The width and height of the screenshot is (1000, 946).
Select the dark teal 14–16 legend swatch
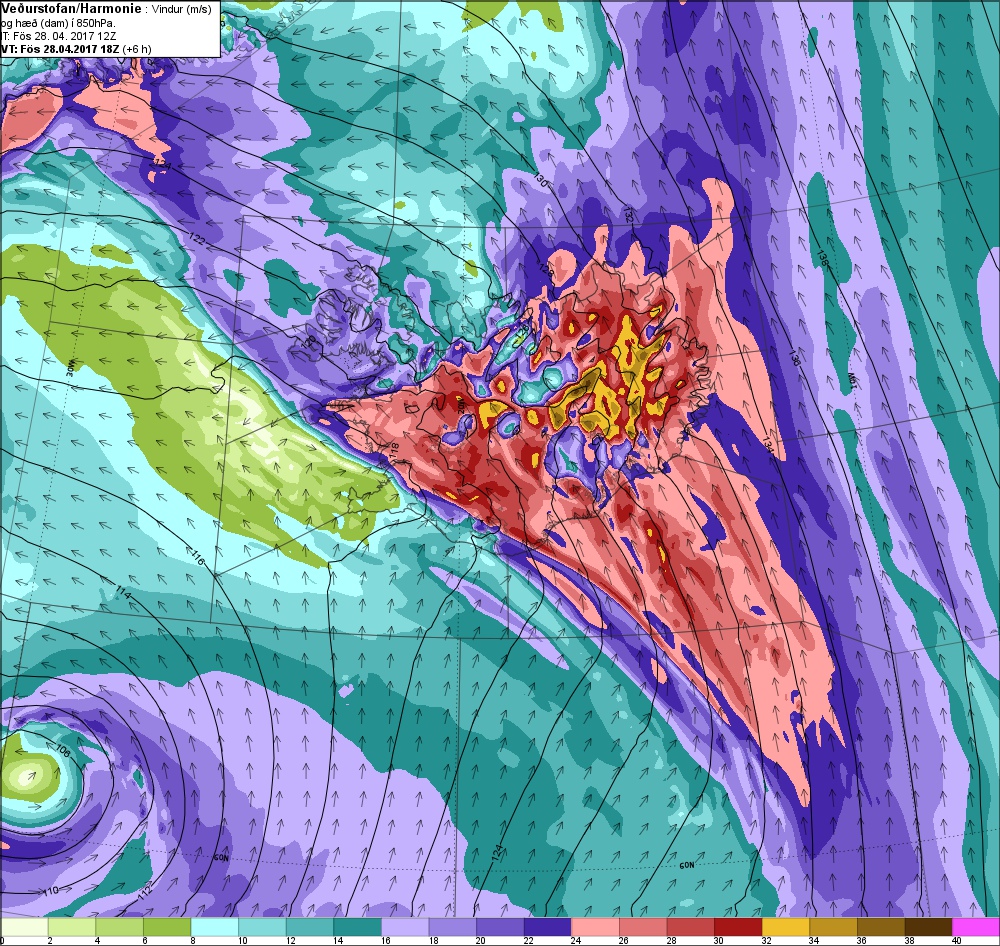pyautogui.click(x=357, y=926)
